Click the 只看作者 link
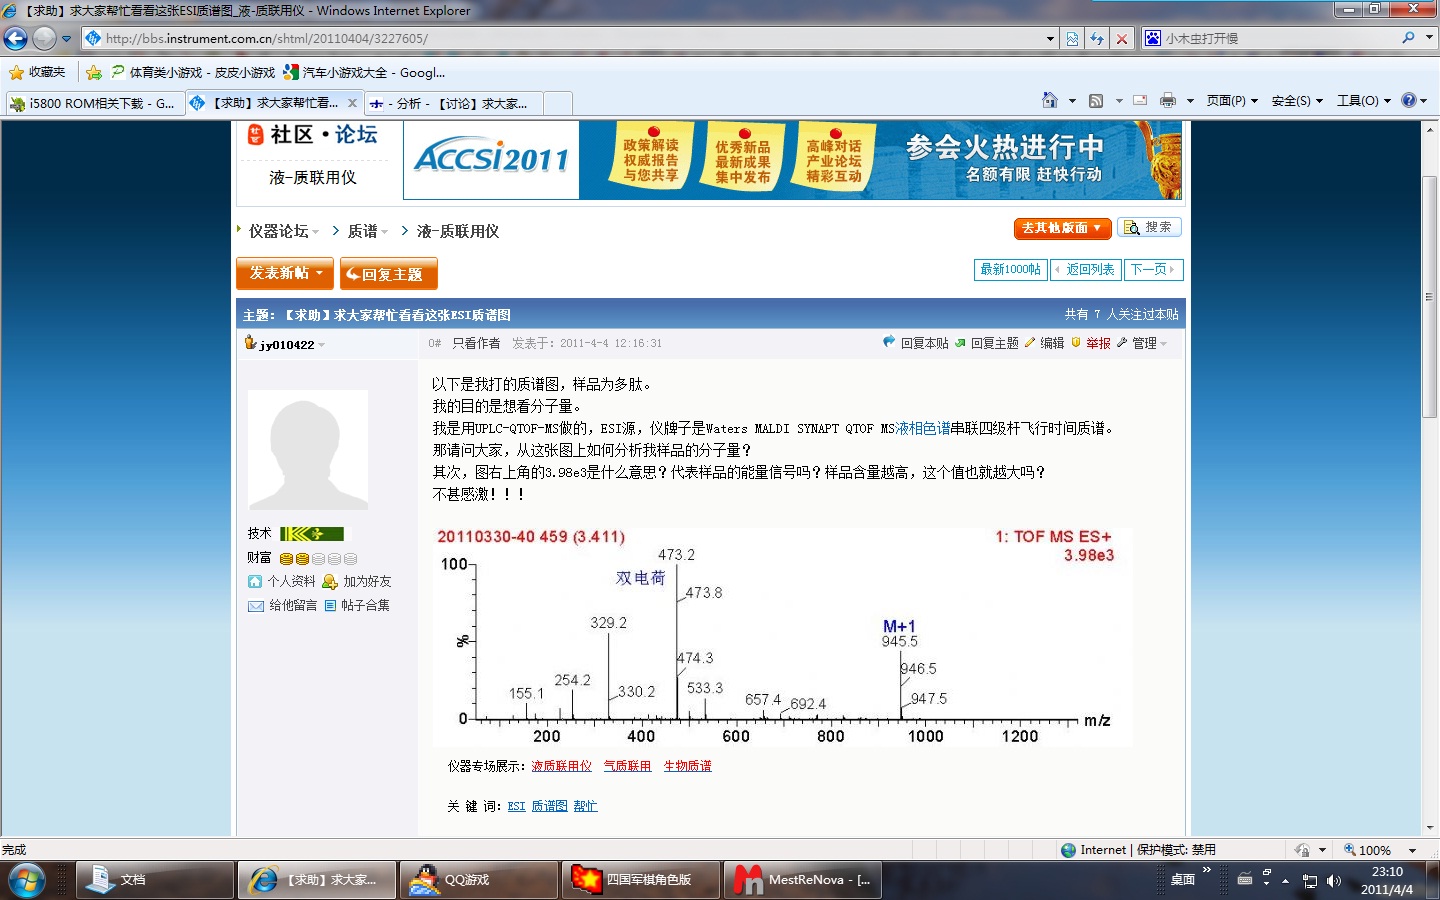Viewport: 1440px width, 900px height. click(476, 343)
